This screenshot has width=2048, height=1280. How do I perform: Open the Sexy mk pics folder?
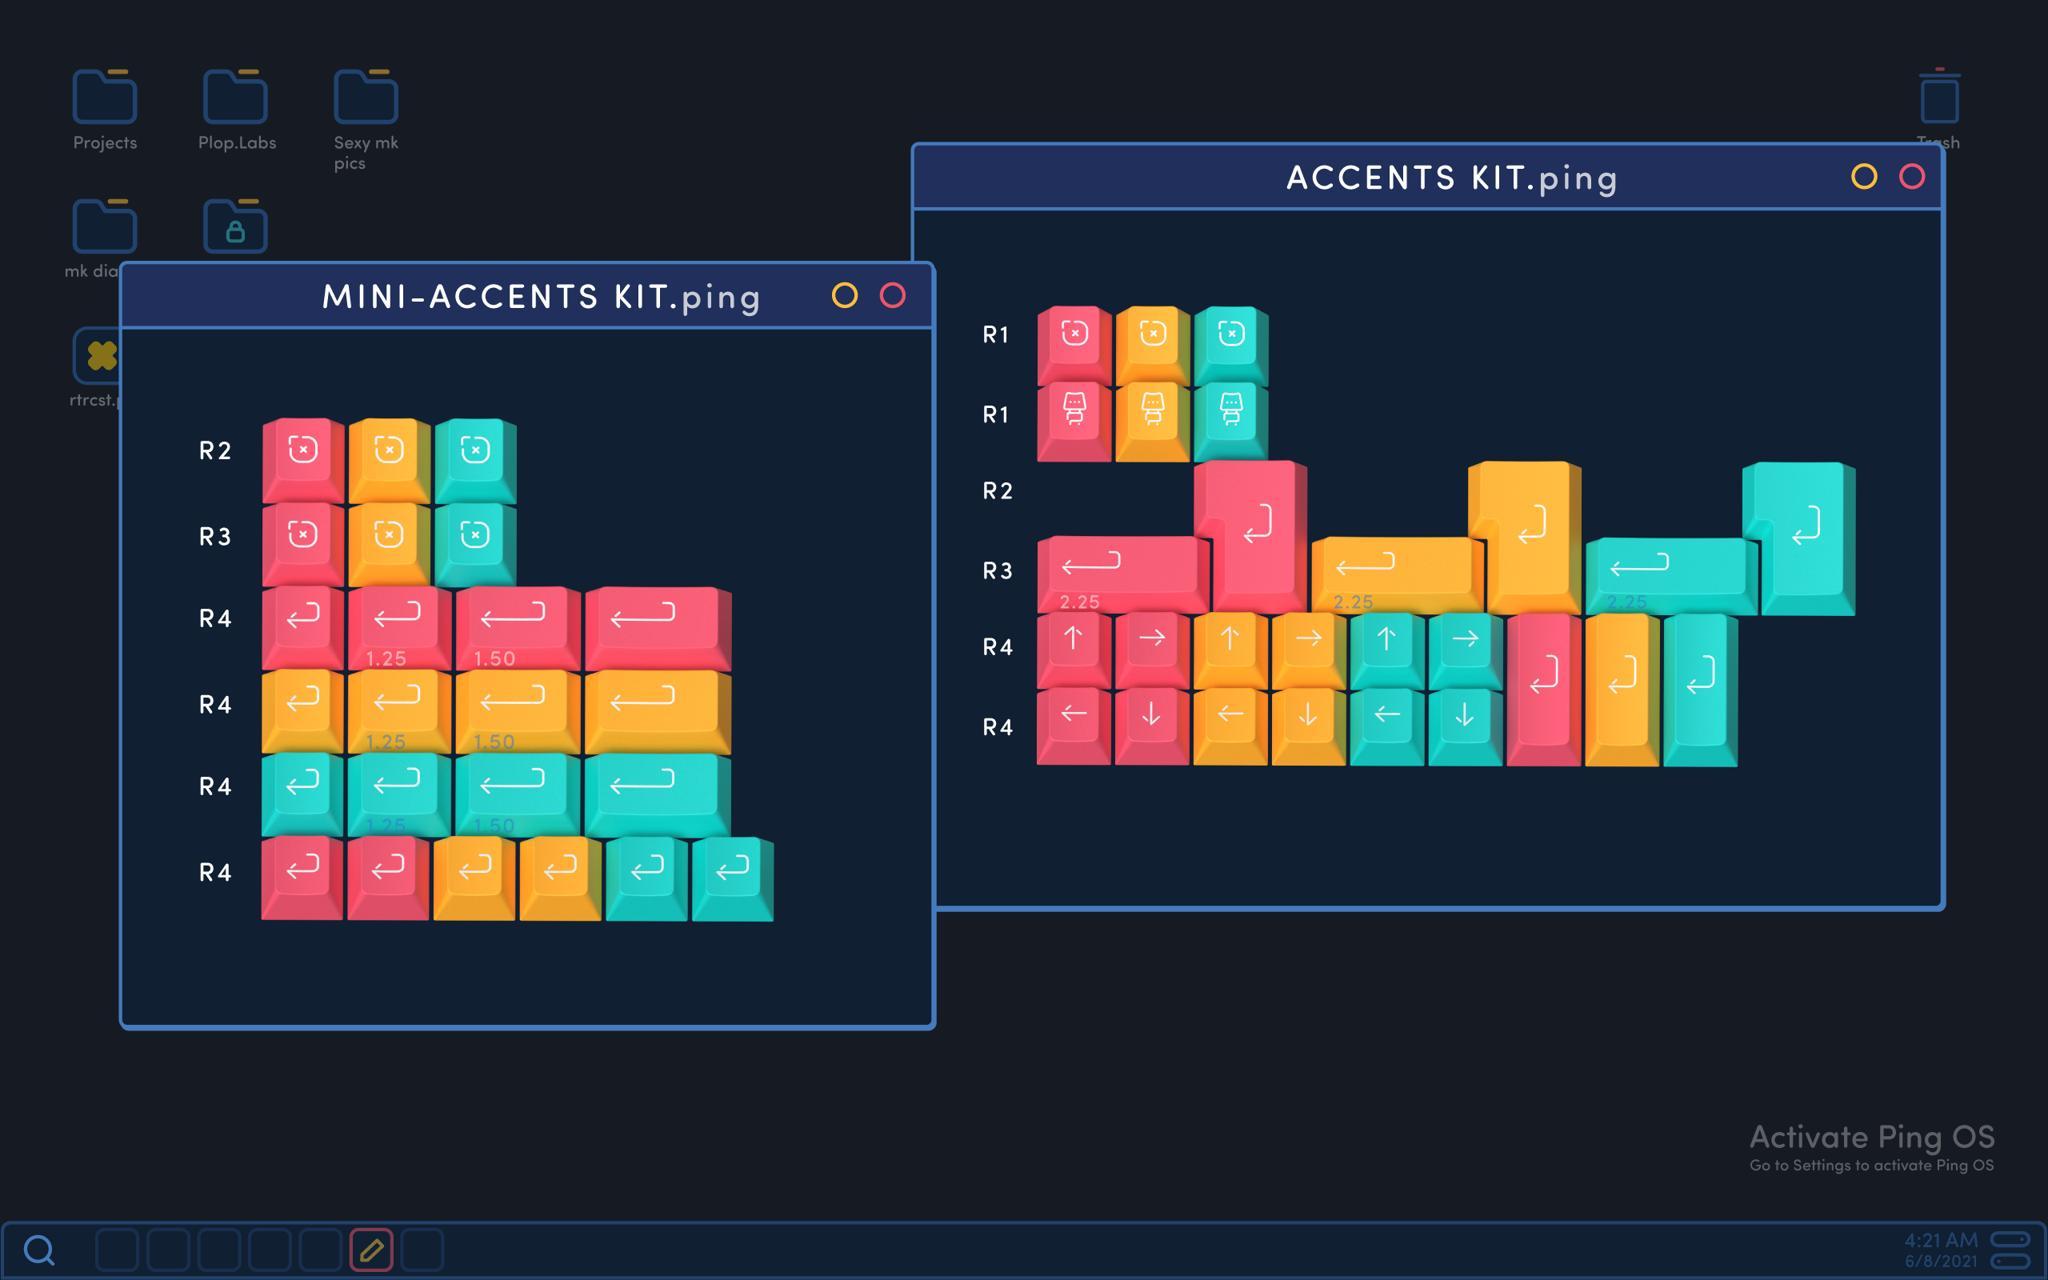point(365,99)
